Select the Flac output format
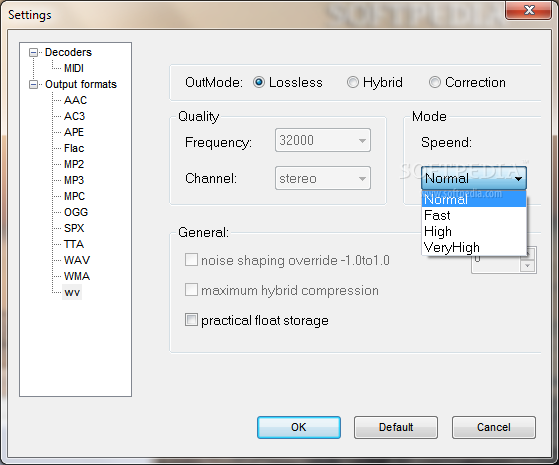This screenshot has height=465, width=559. pyautogui.click(x=74, y=148)
